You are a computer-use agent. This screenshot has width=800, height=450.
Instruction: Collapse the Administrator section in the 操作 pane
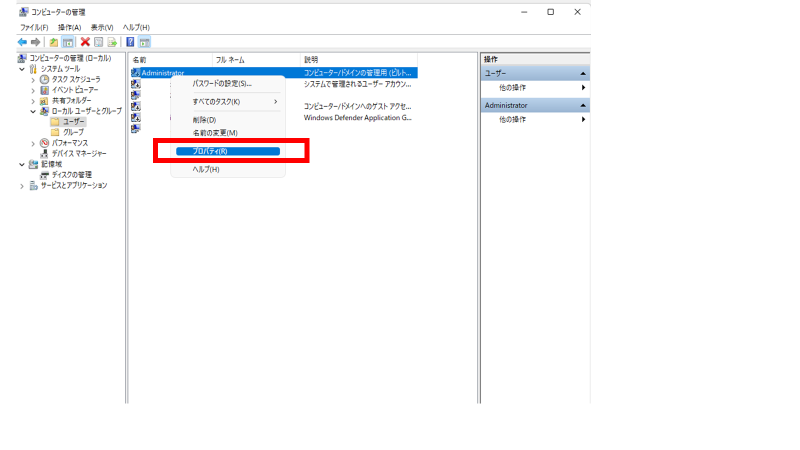tap(583, 105)
